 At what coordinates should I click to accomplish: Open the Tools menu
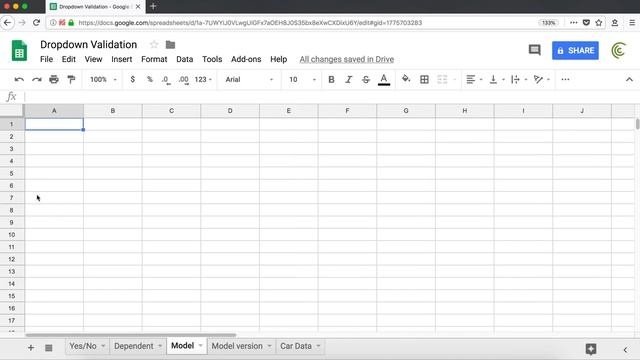[212, 59]
